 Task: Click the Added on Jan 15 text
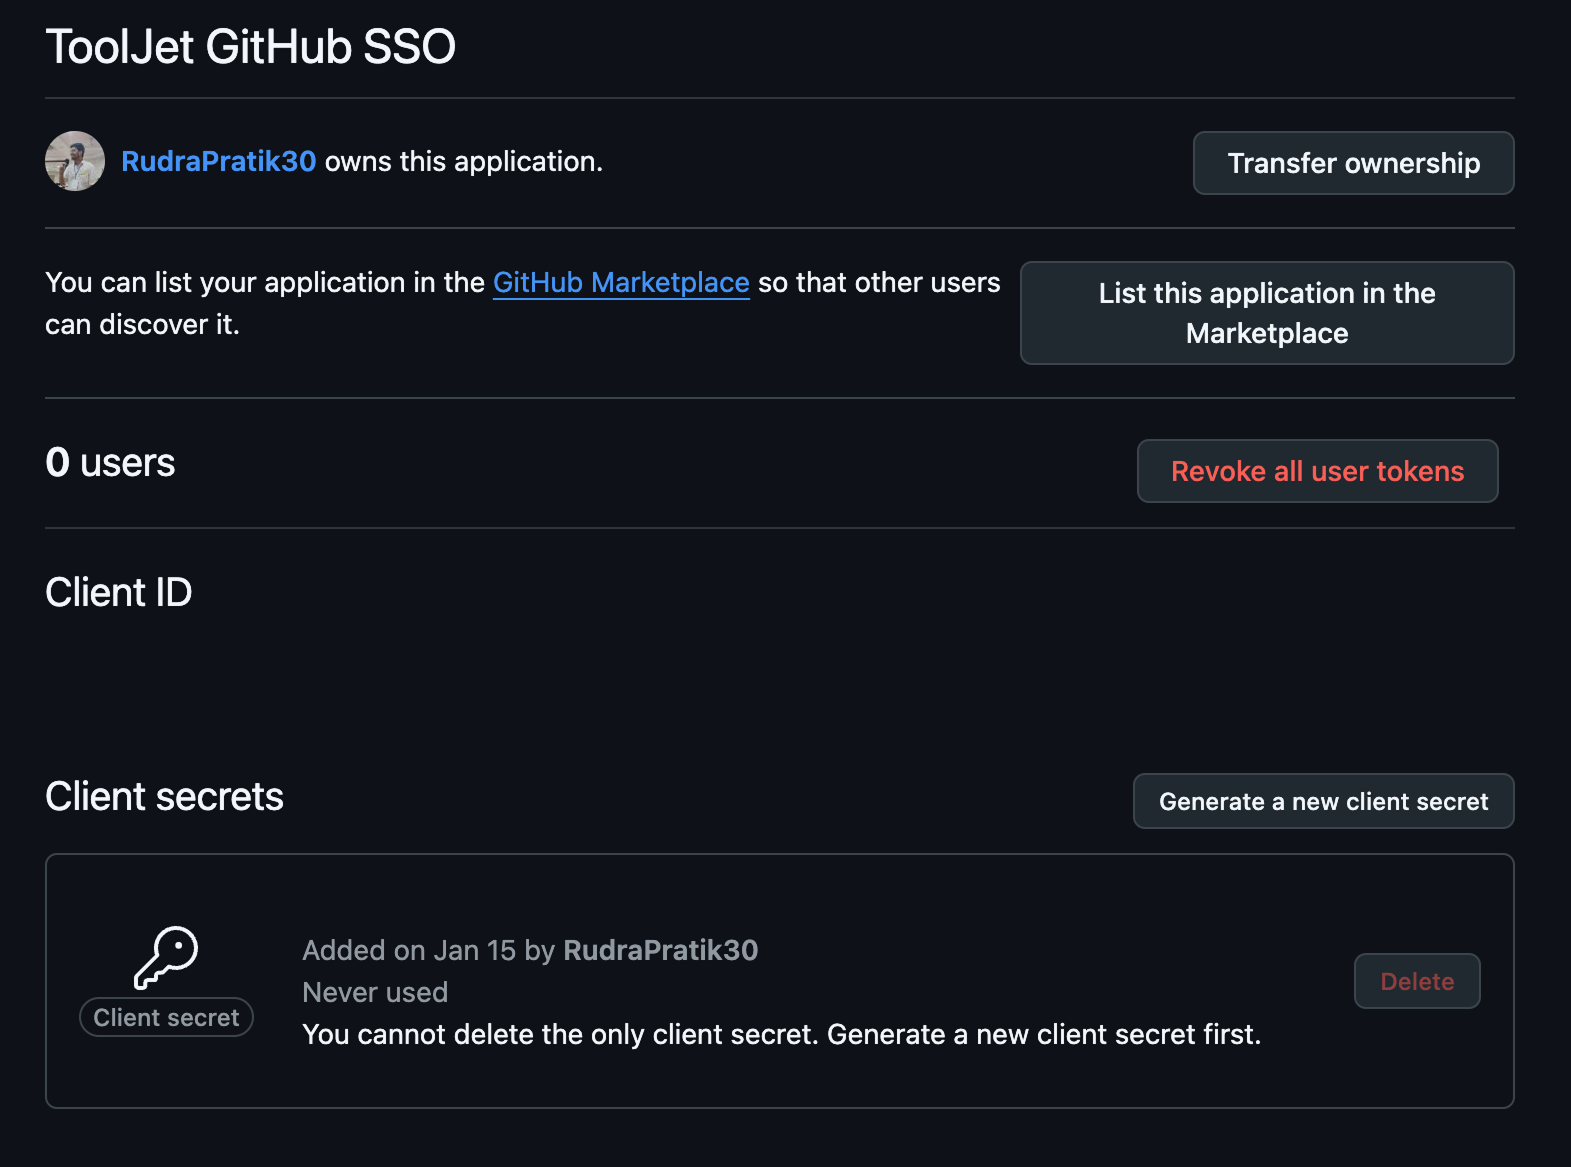(x=410, y=950)
